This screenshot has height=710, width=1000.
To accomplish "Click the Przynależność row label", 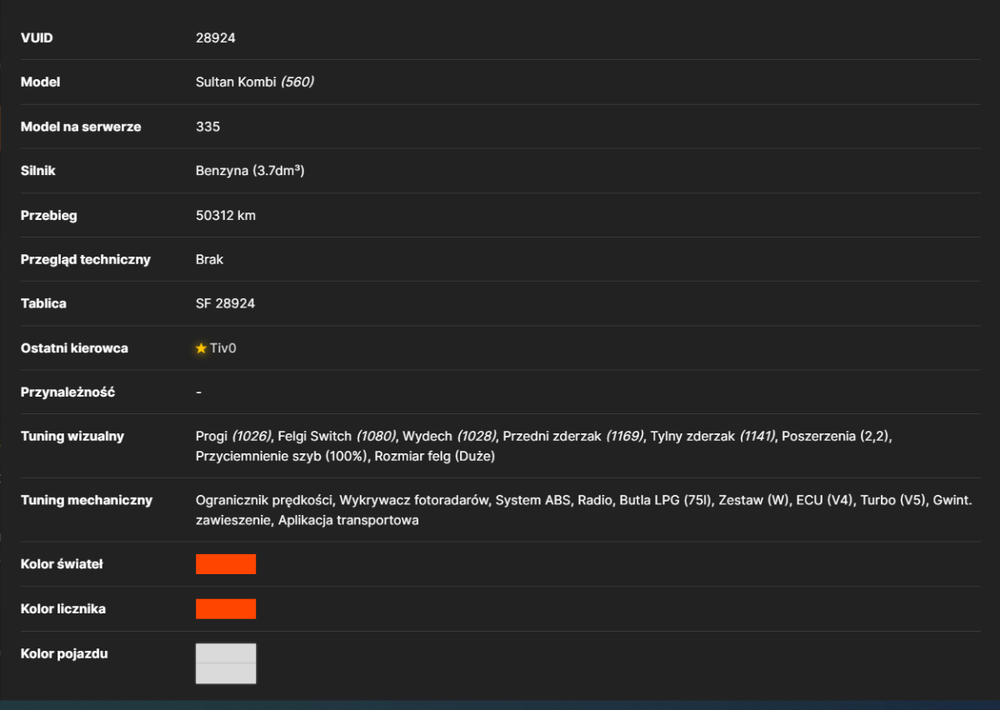I will click(68, 392).
